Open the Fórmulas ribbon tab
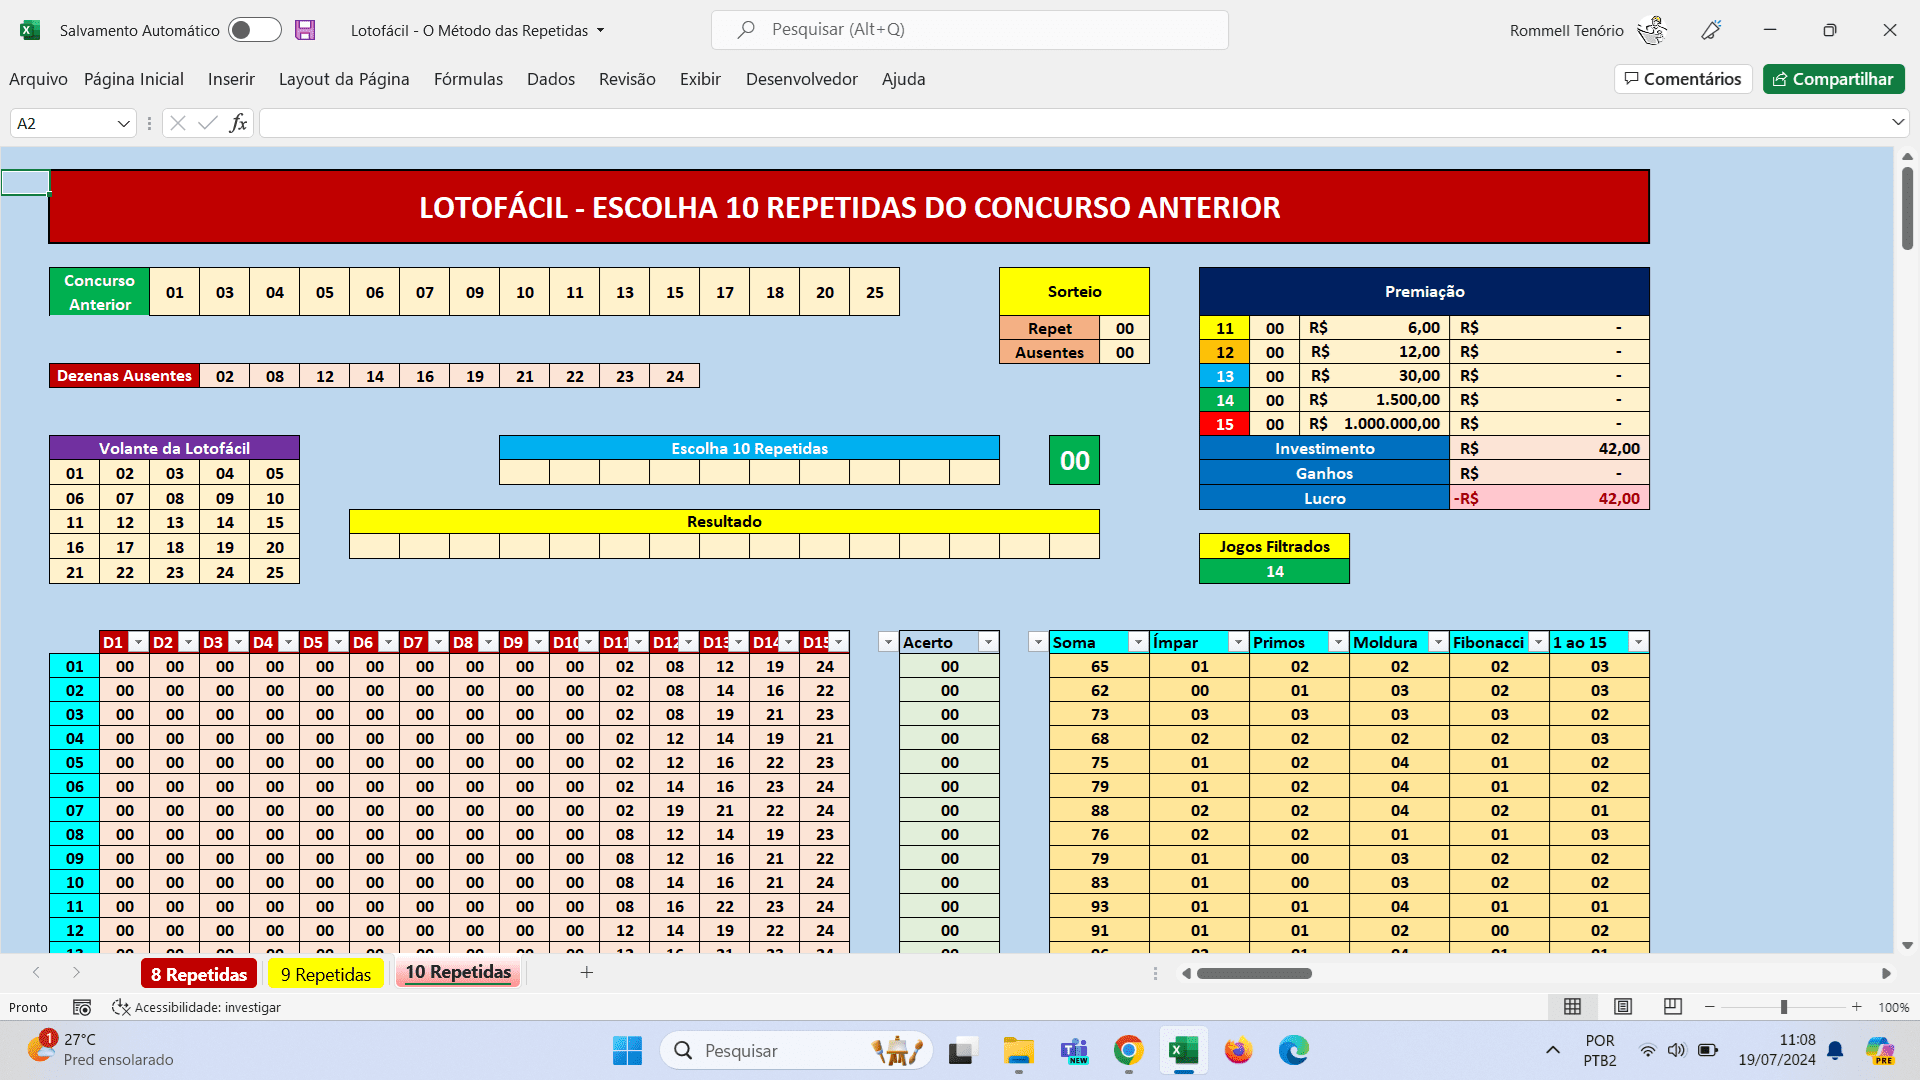This screenshot has height=1080, width=1920. [468, 79]
